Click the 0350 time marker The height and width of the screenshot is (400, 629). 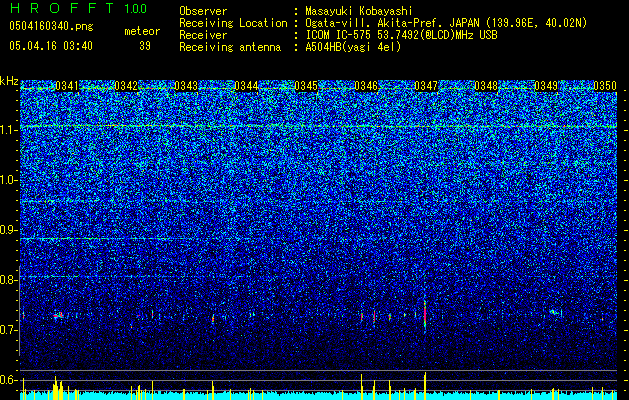click(x=605, y=86)
